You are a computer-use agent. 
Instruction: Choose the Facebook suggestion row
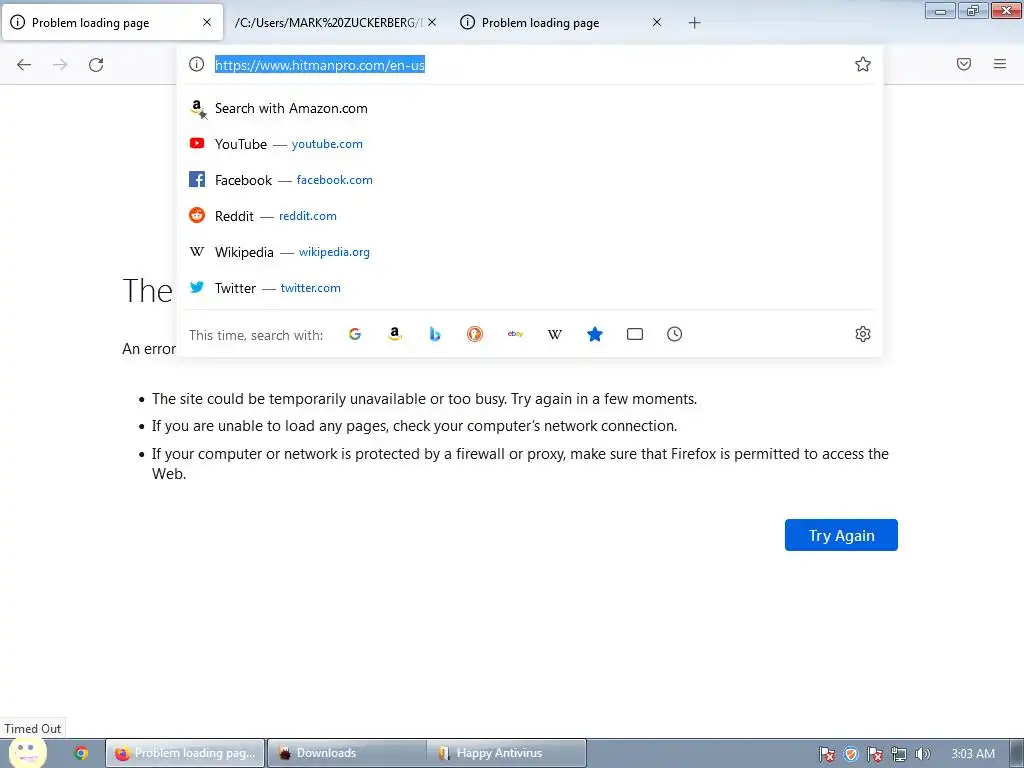530,180
